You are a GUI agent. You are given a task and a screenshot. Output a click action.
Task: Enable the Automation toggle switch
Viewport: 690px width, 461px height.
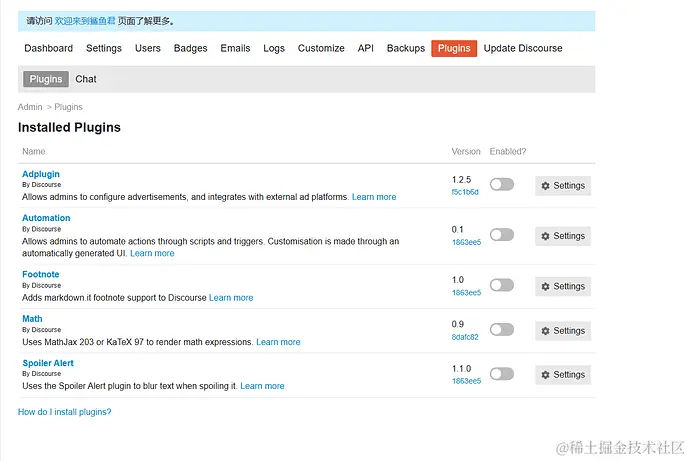(x=502, y=234)
